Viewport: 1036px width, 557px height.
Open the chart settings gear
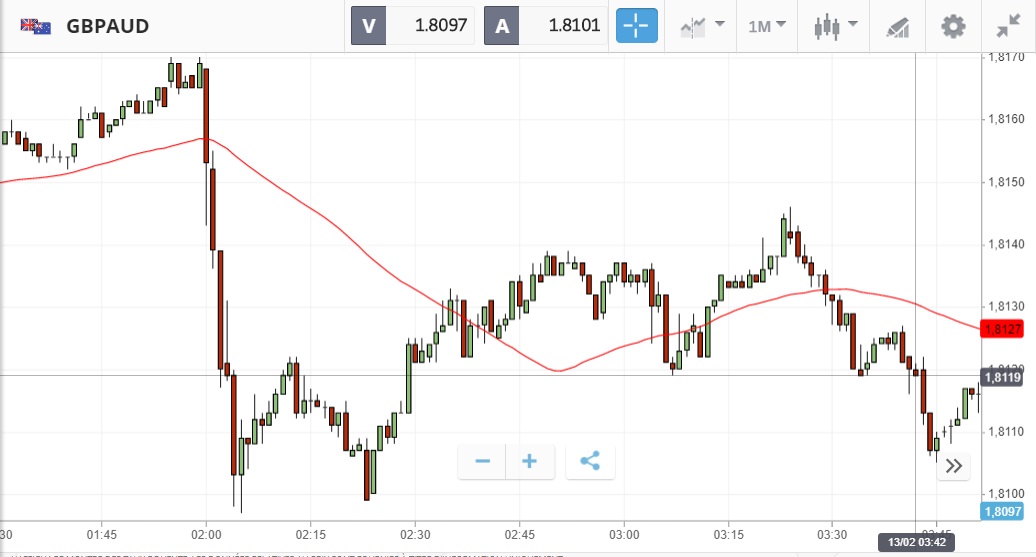pos(953,26)
